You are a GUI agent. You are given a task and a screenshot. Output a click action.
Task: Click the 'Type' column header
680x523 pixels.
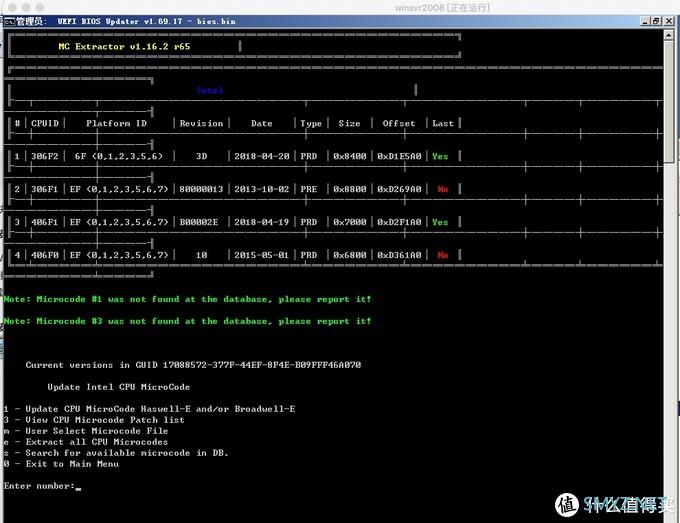click(311, 124)
